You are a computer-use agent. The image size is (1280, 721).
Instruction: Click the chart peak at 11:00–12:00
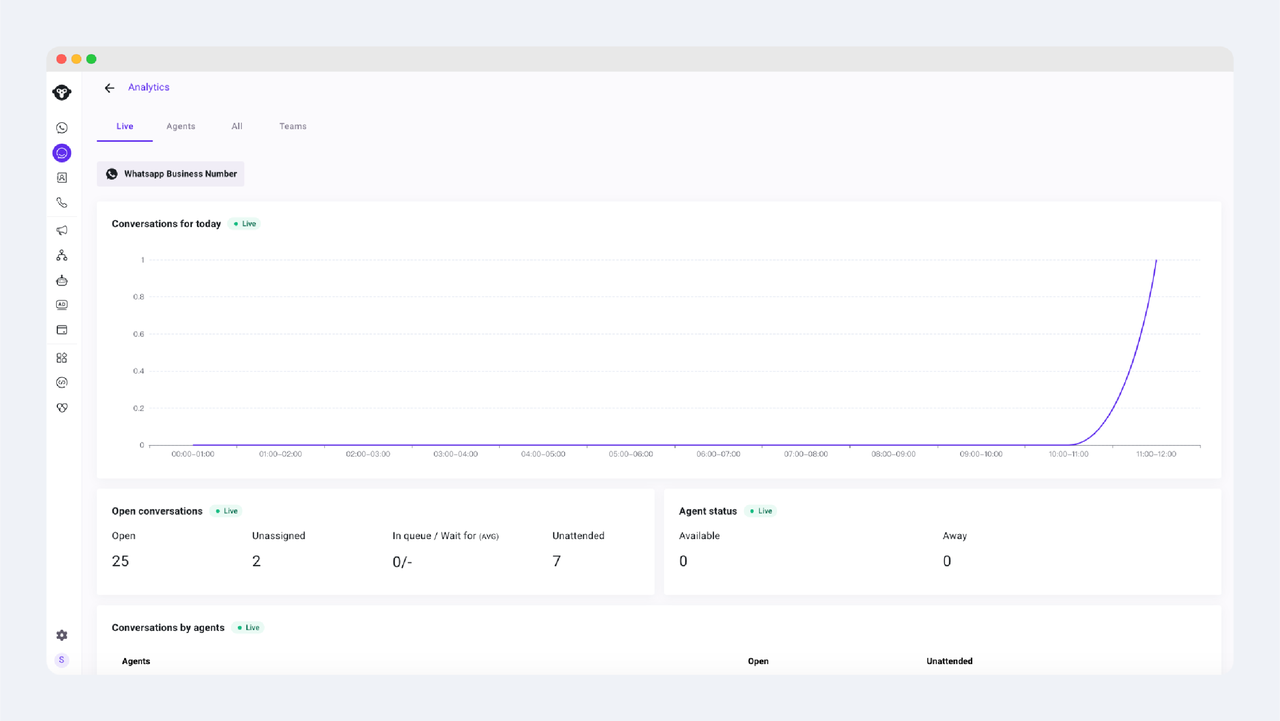click(1156, 260)
